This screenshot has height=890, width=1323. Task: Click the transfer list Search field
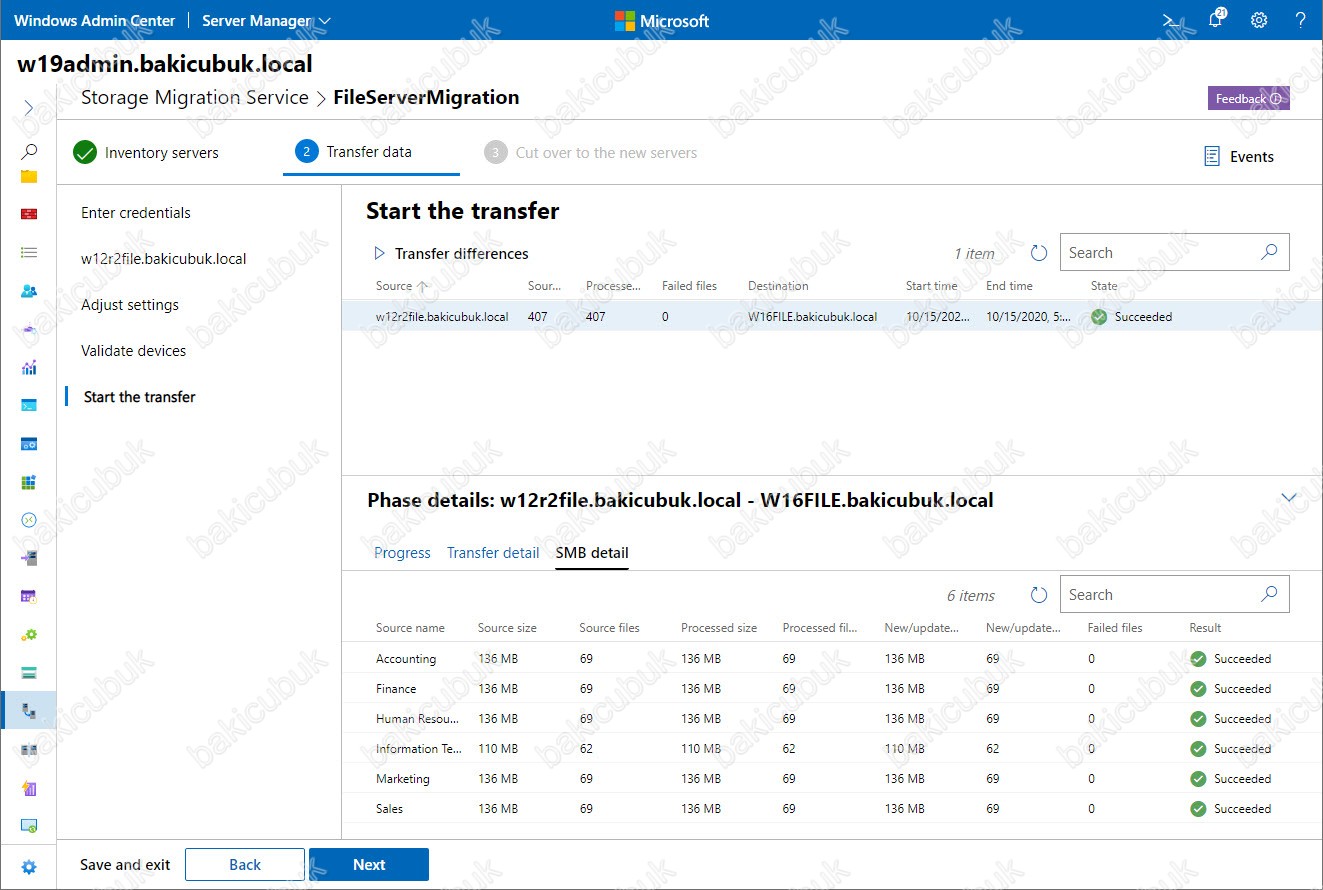1175,252
